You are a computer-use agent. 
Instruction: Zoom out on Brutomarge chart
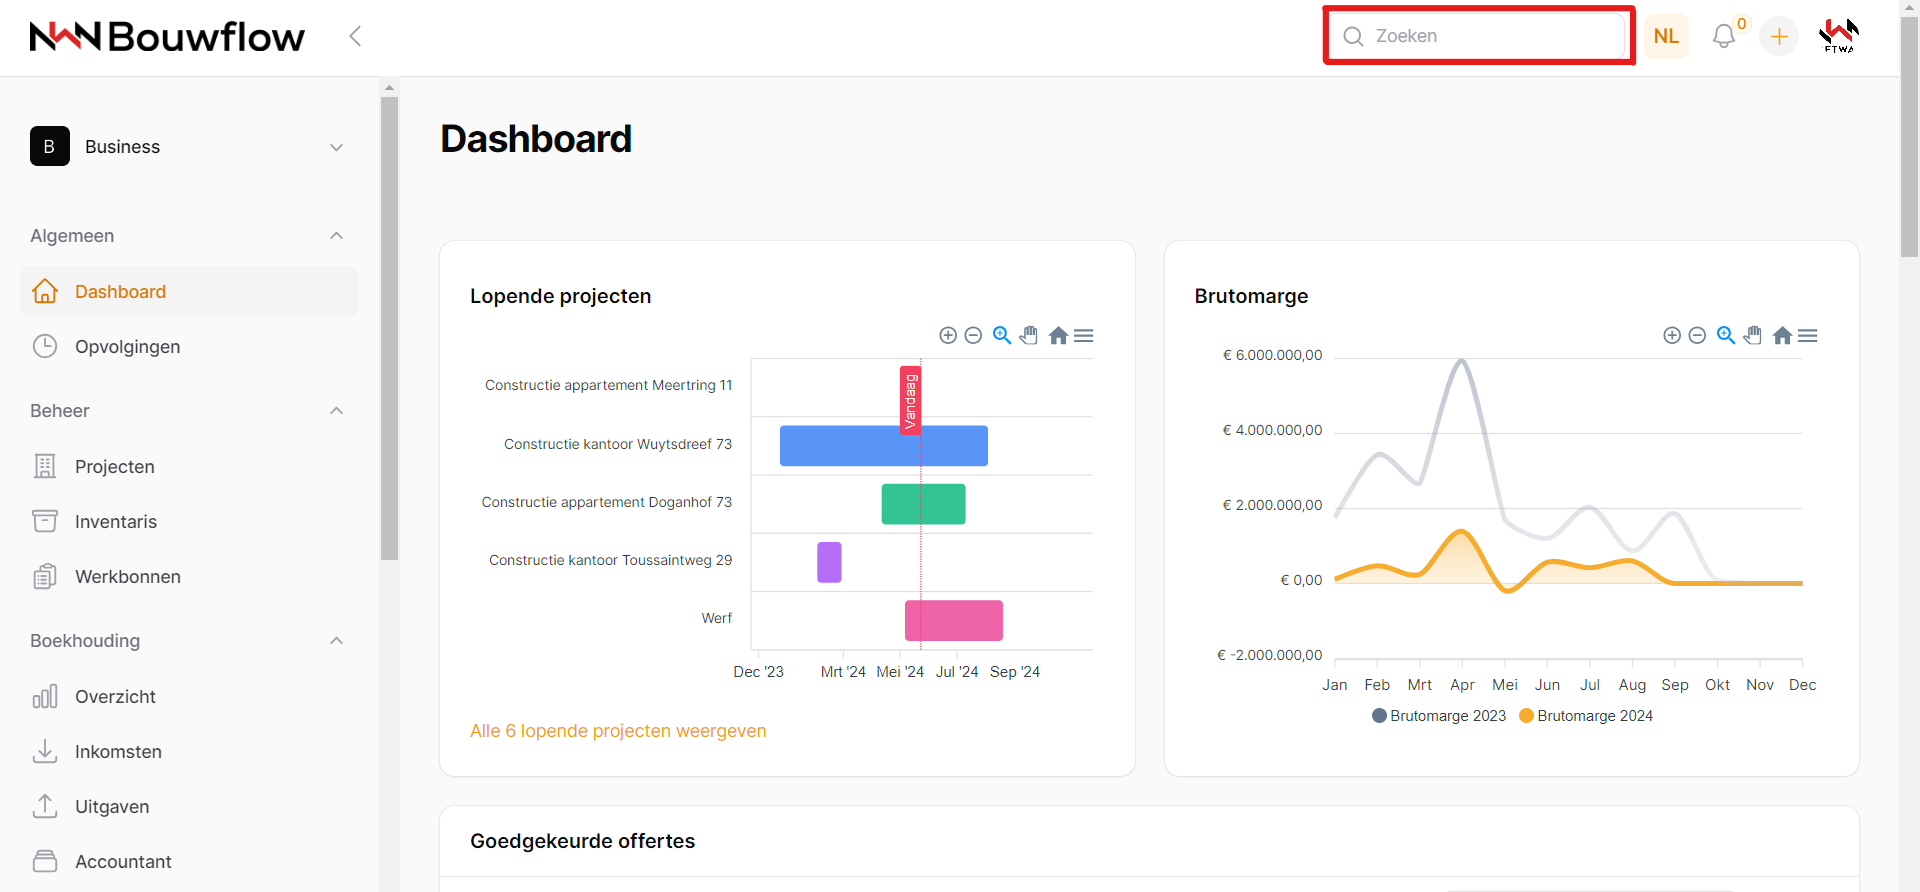pos(1697,336)
